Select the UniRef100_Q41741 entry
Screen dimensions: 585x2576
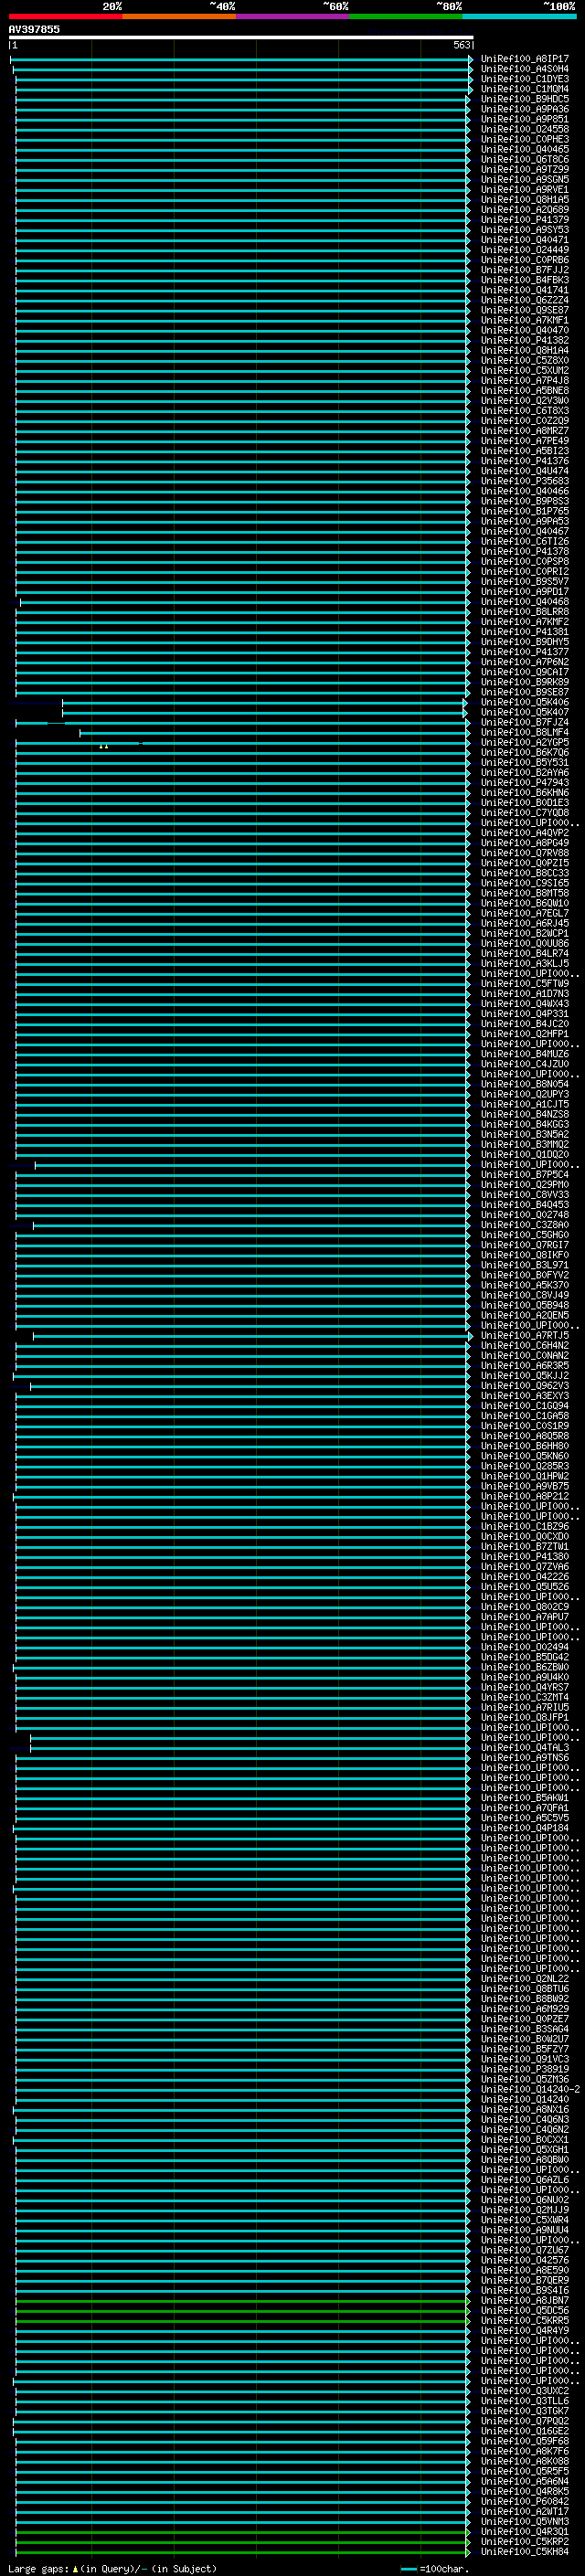[x=524, y=290]
